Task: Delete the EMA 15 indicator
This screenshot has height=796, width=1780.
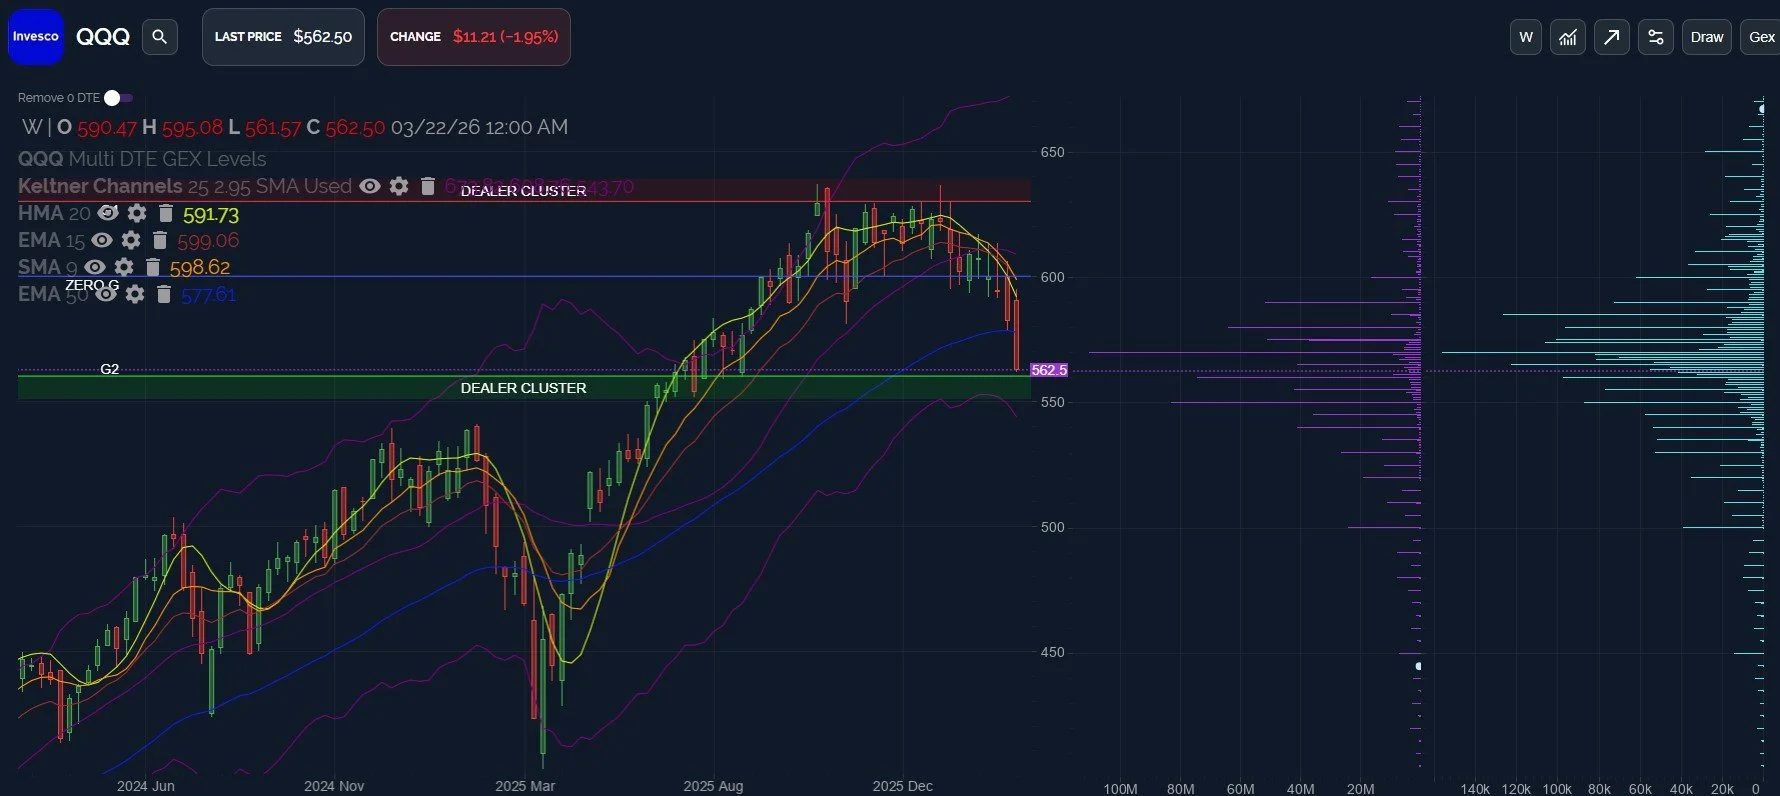Action: click(160, 240)
